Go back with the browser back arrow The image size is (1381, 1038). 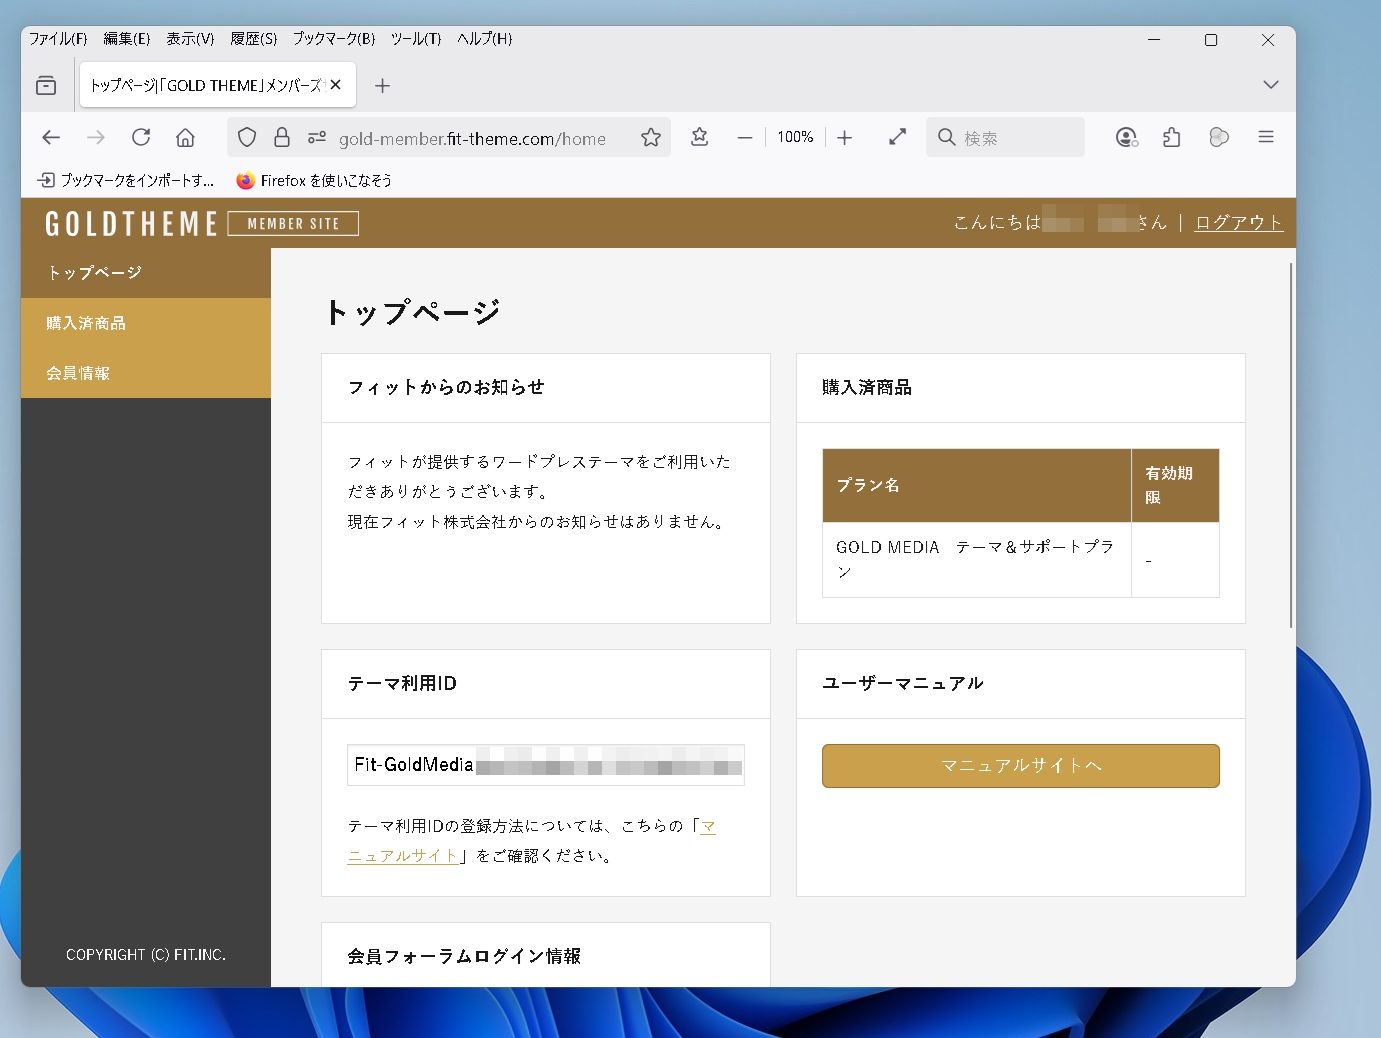point(51,138)
